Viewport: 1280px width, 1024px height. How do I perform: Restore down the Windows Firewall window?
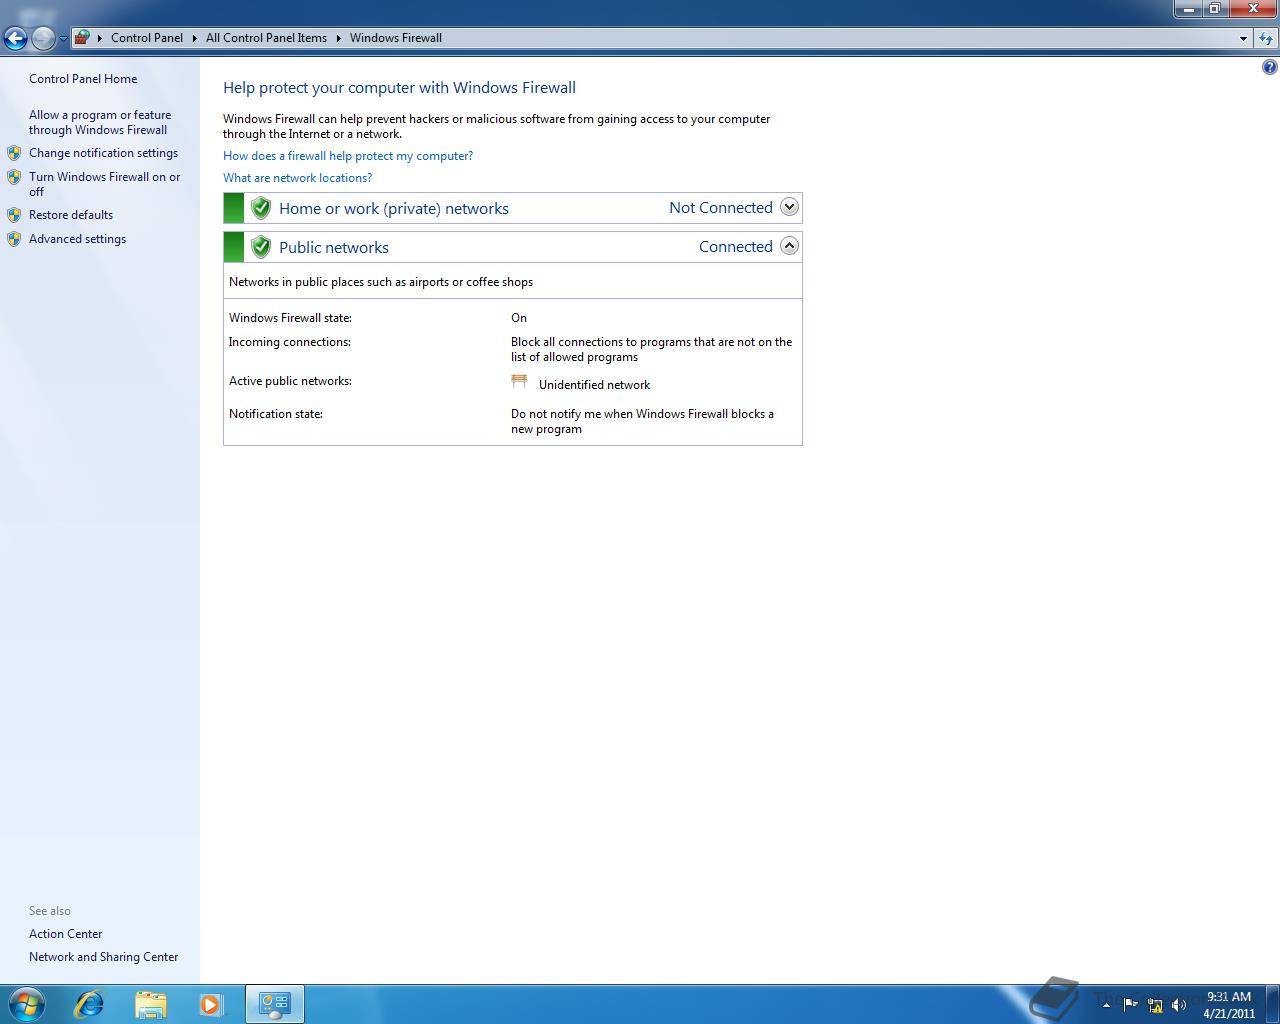(x=1214, y=9)
